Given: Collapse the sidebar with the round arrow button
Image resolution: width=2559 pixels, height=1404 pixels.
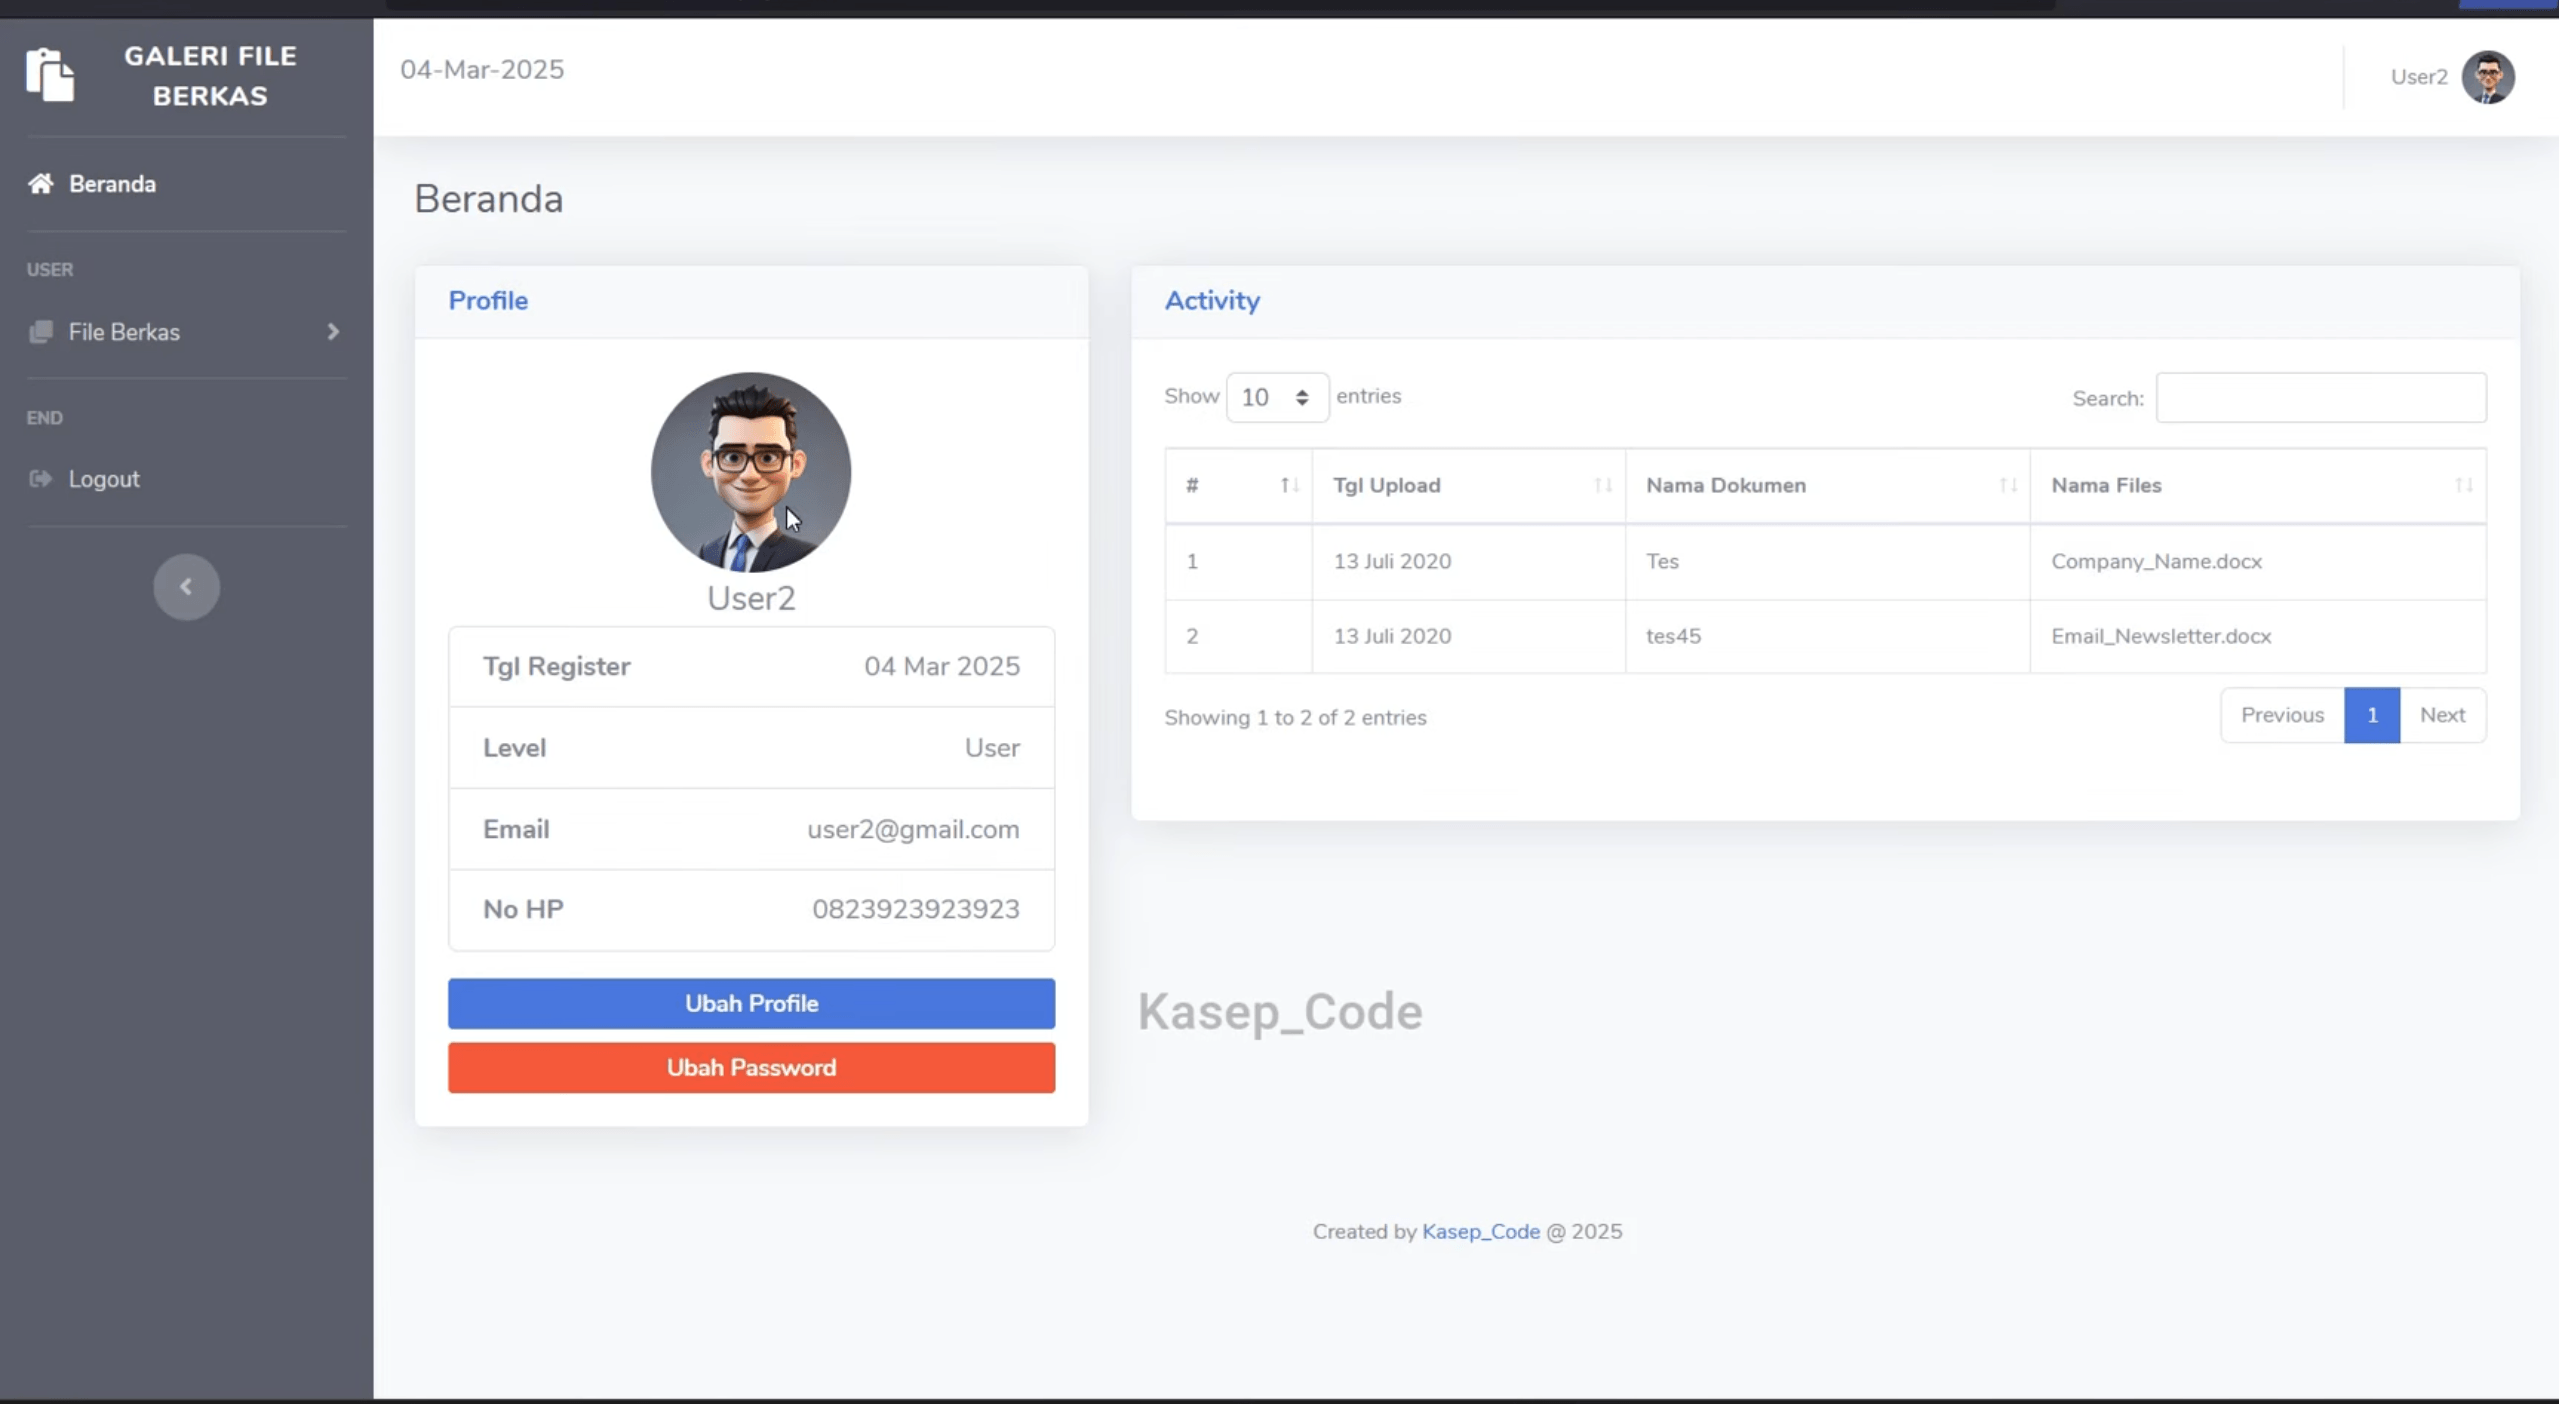Looking at the screenshot, I should coord(186,587).
